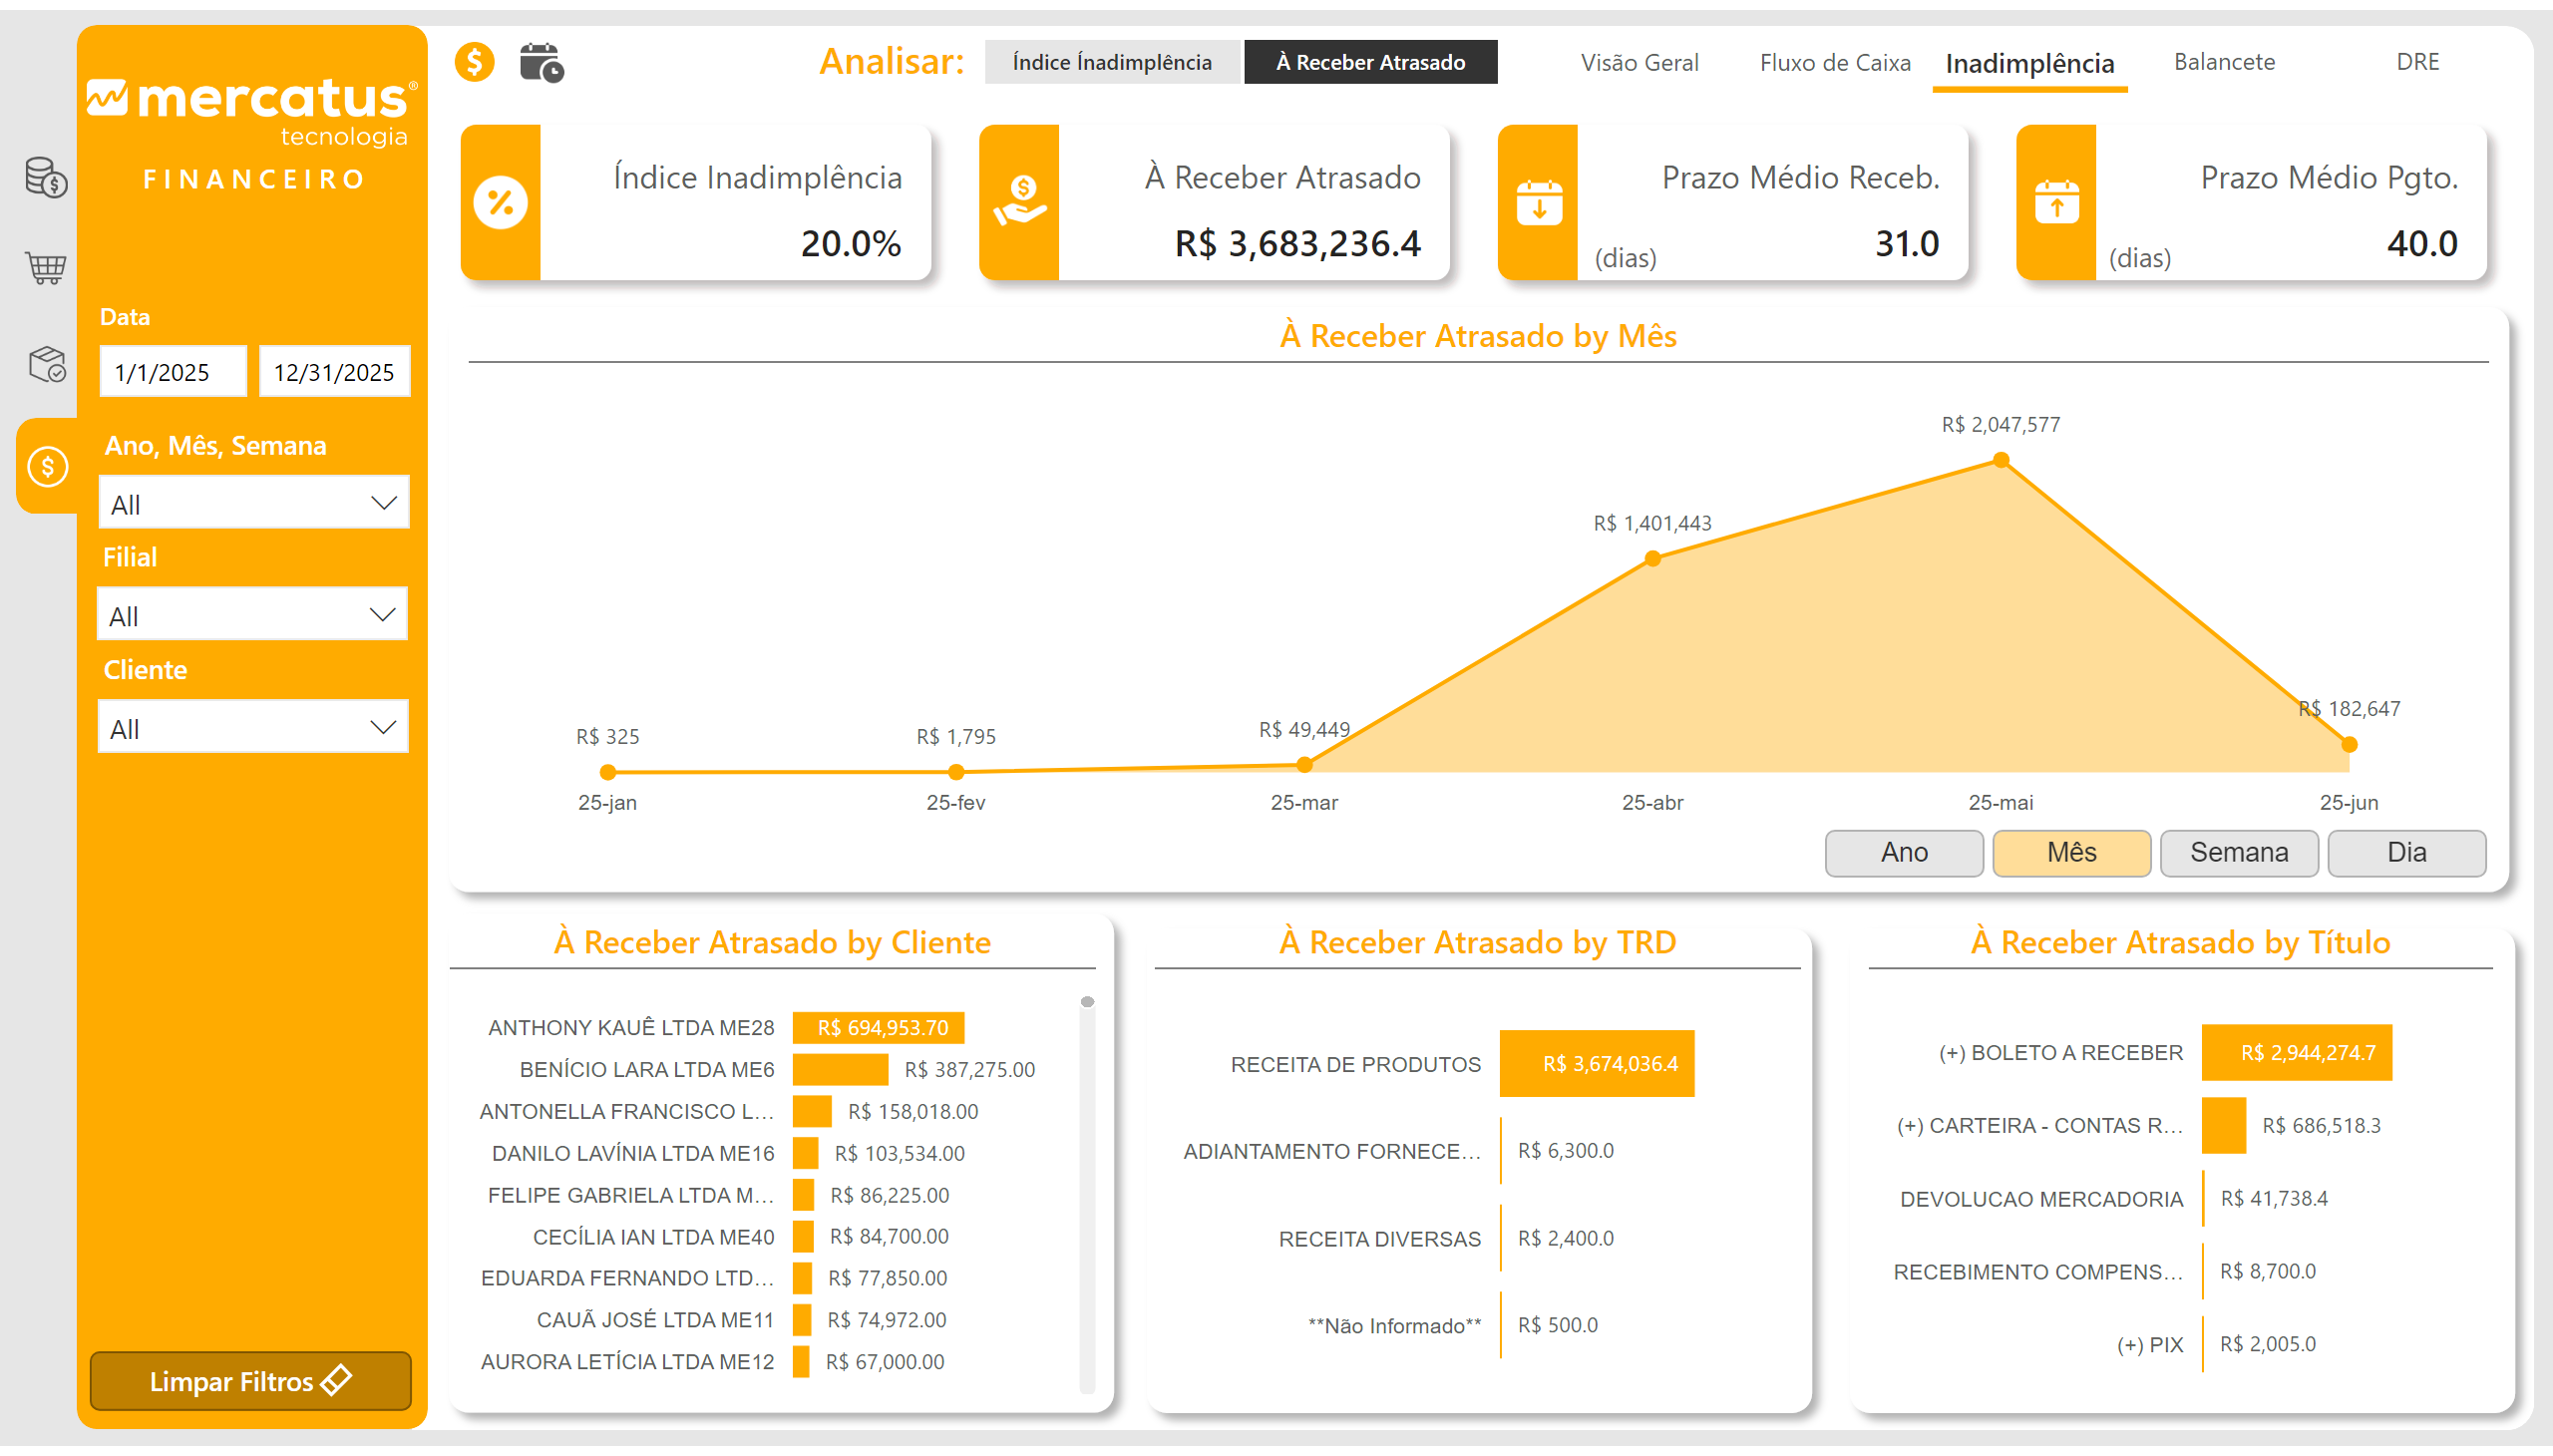Screen dimensions: 2553x1456
Task: Go to the Fluxo de Caixa tab
Action: pyautogui.click(x=1834, y=62)
